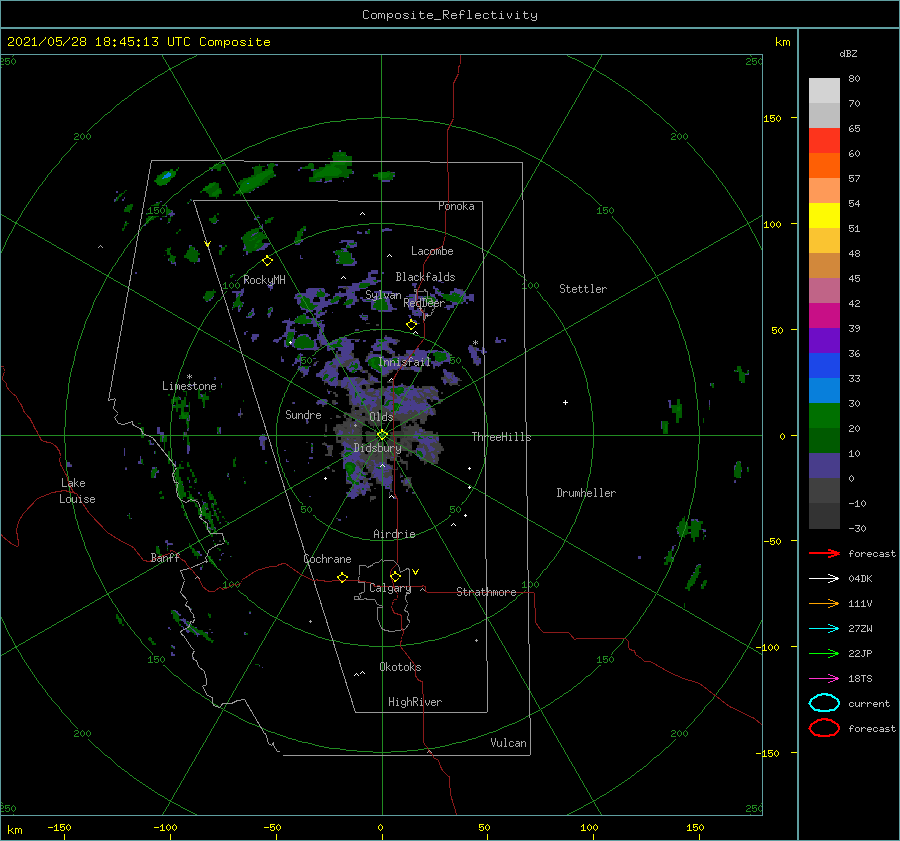900x841 pixels.
Task: Select the cyan 27ZW arrow icon
Action: (x=824, y=629)
